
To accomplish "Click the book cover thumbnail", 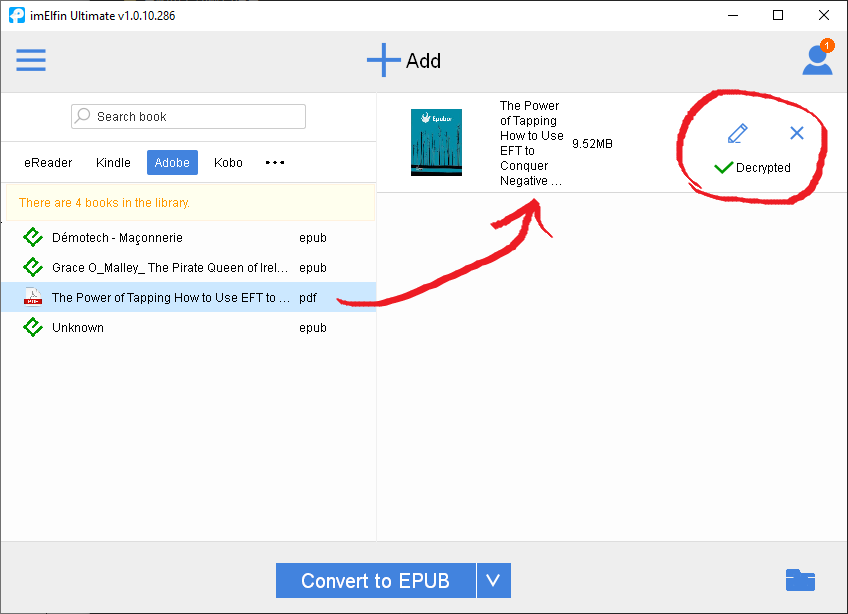I will (436, 142).
